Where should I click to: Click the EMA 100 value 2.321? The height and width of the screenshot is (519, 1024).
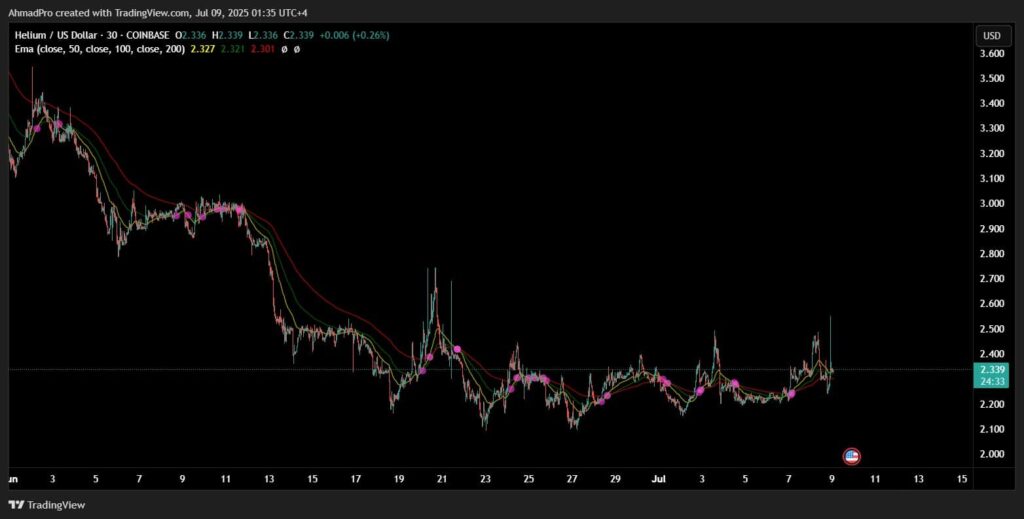pyautogui.click(x=232, y=49)
